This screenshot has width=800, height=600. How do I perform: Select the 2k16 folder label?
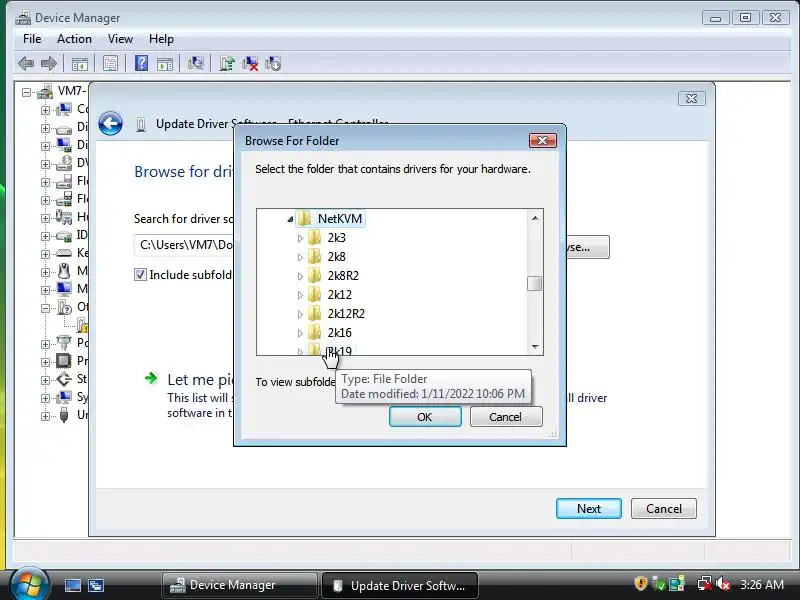click(x=339, y=332)
